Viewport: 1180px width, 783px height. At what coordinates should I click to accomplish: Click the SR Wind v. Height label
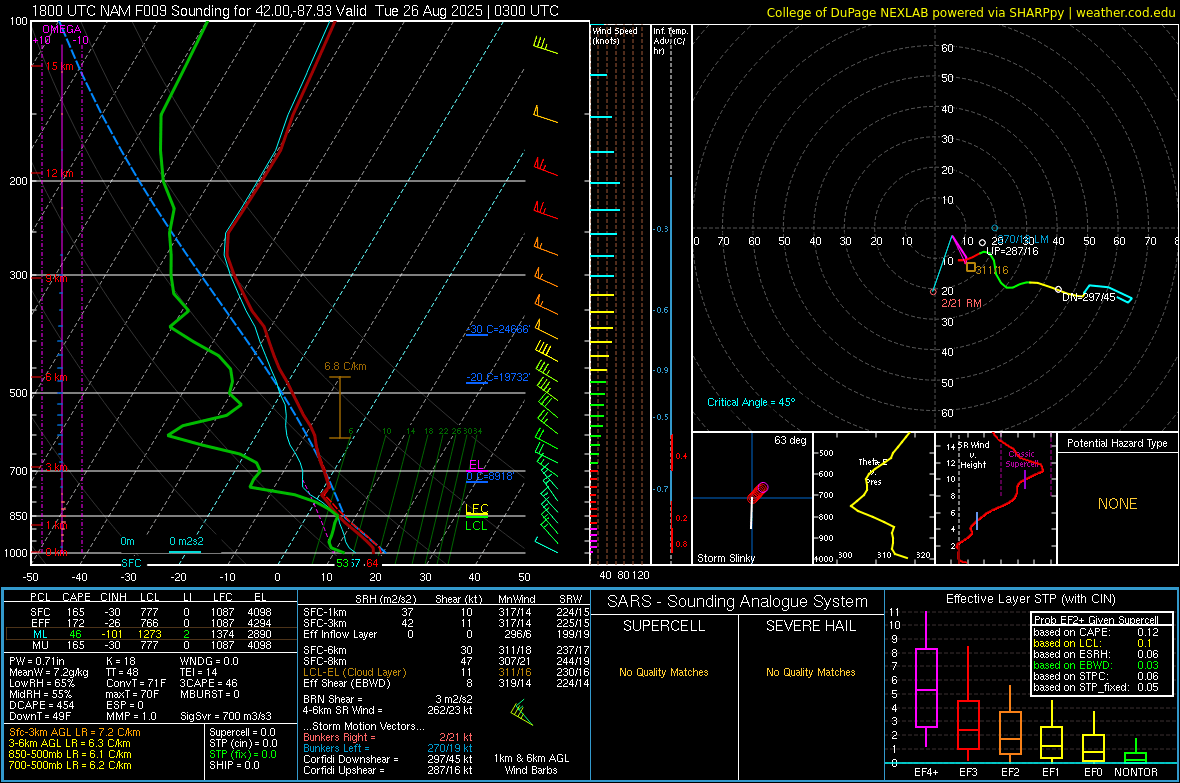[973, 455]
